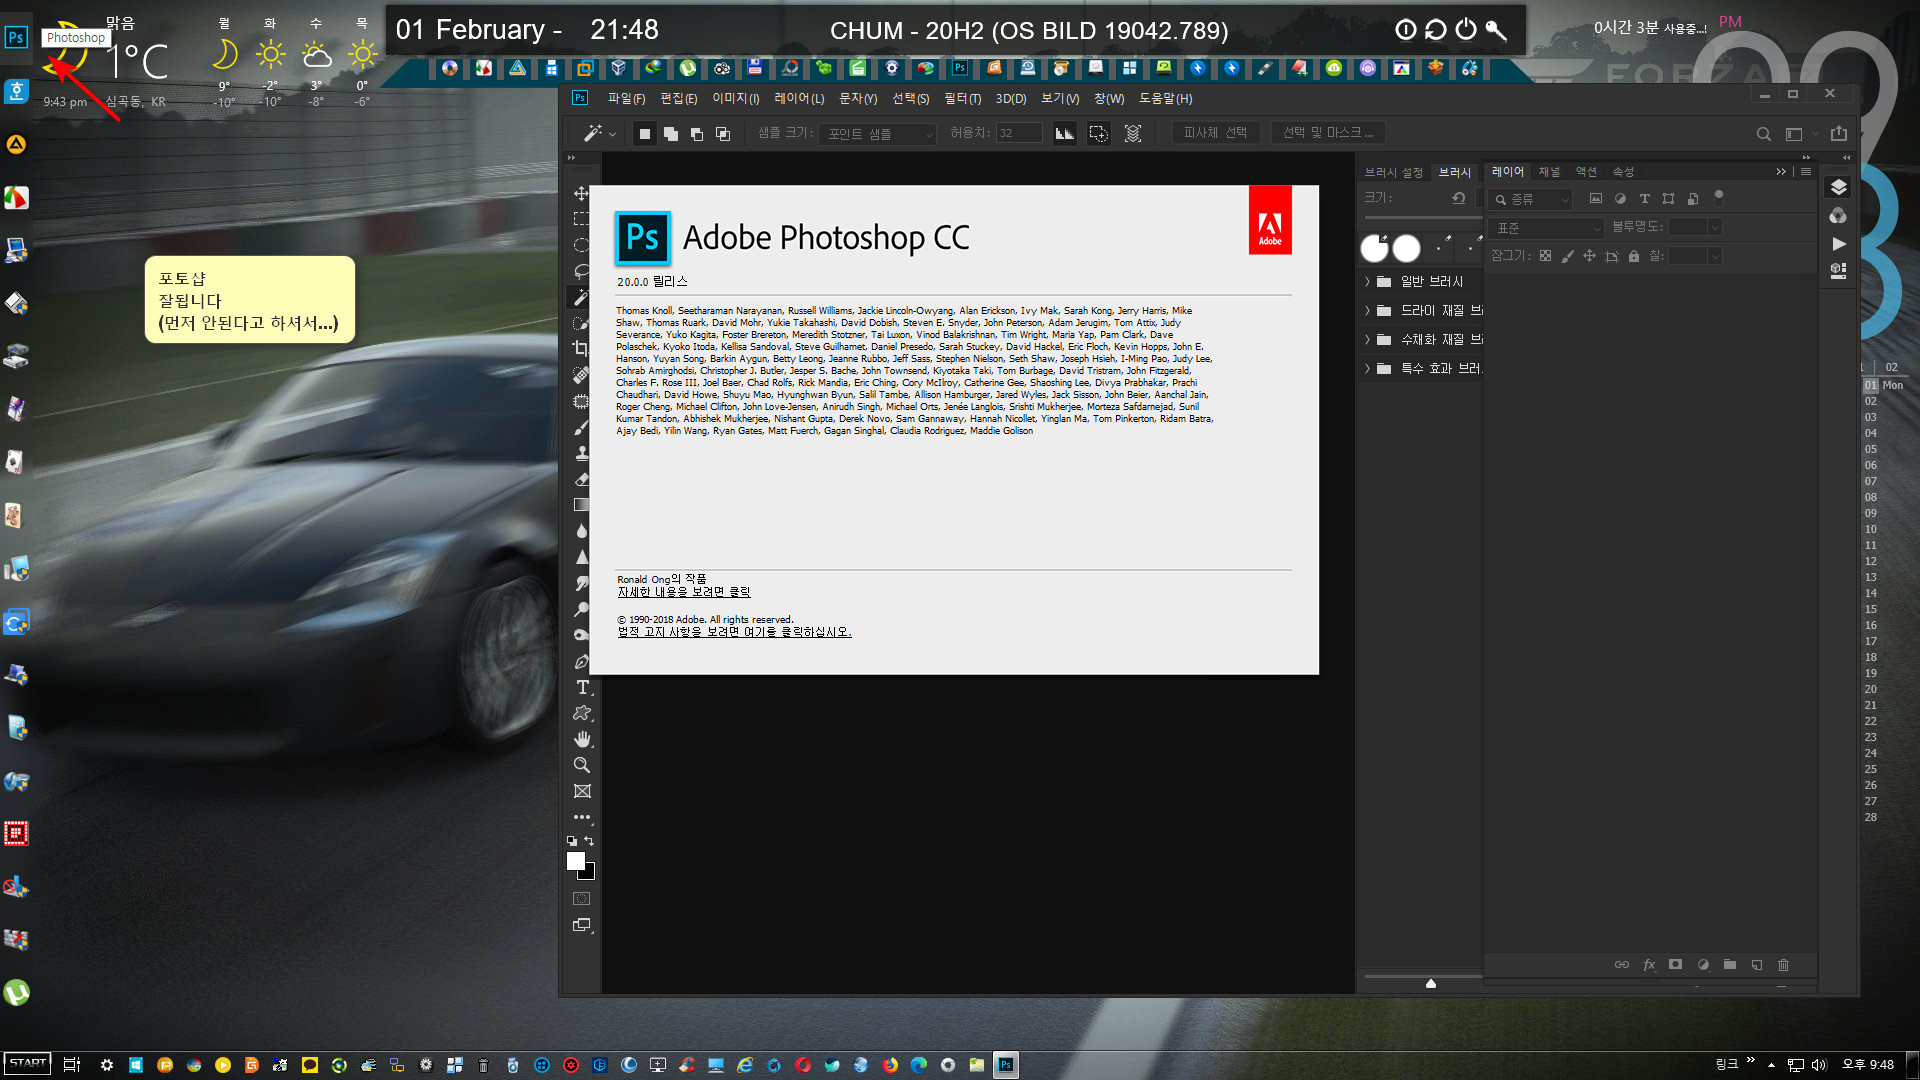Open the Actions play icon in dock
1920x1080 pixels.
tap(1838, 243)
